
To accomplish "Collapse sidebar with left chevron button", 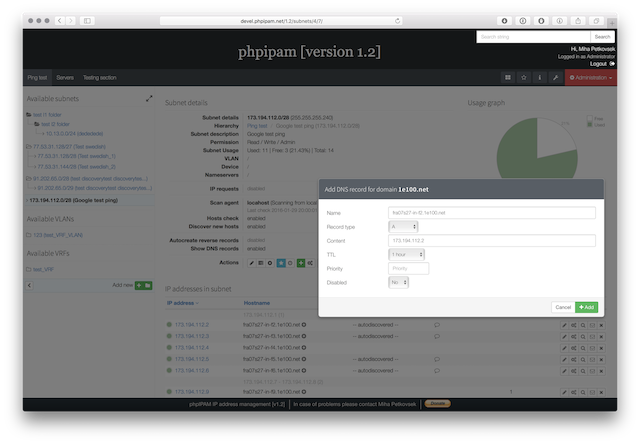I will [x=29, y=285].
